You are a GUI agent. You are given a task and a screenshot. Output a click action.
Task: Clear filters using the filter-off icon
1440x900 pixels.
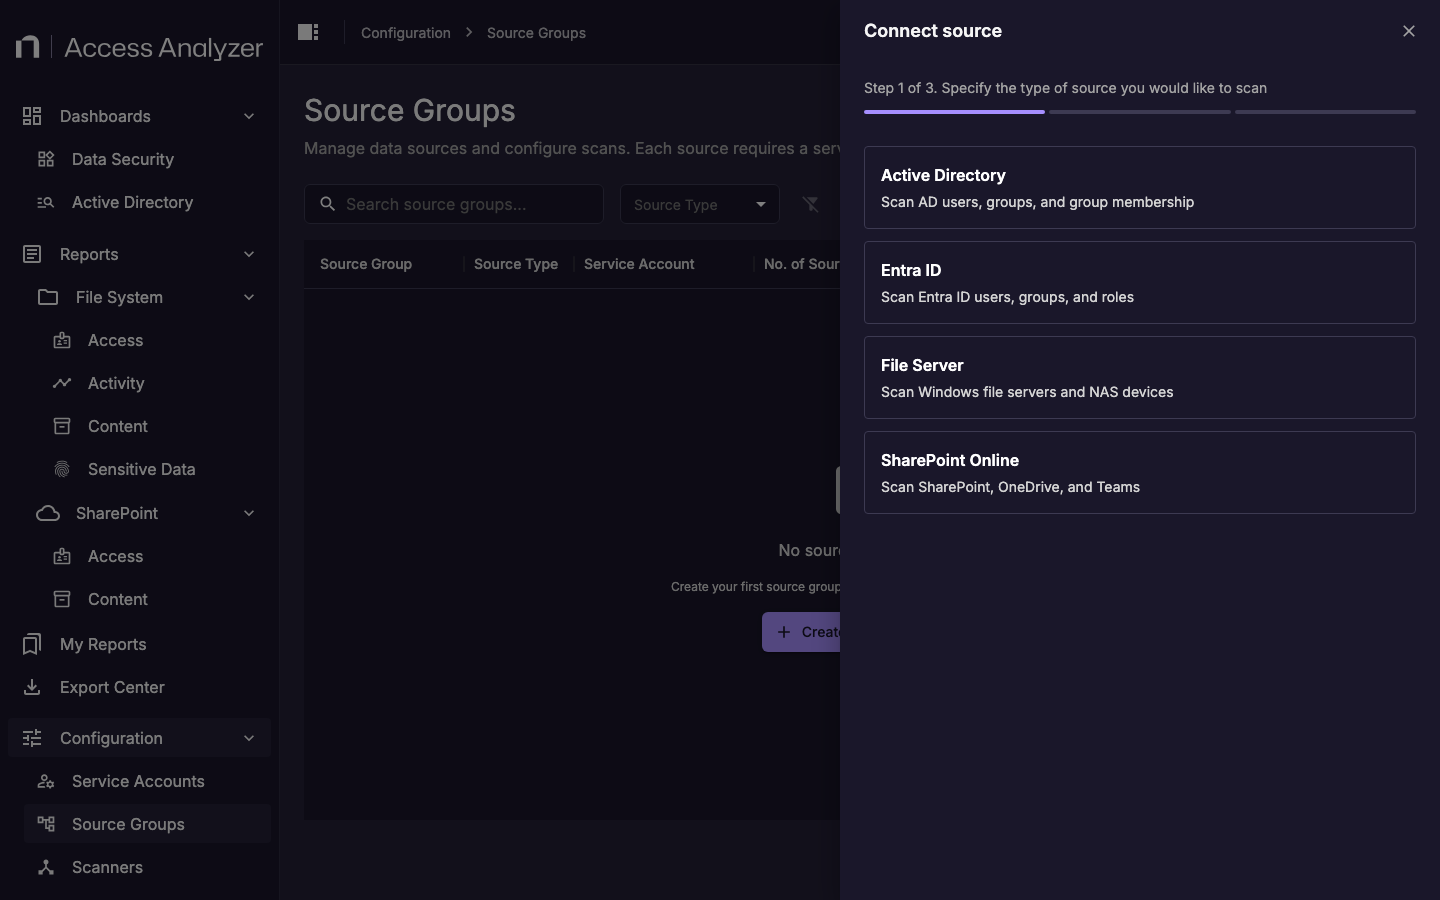coord(811,204)
